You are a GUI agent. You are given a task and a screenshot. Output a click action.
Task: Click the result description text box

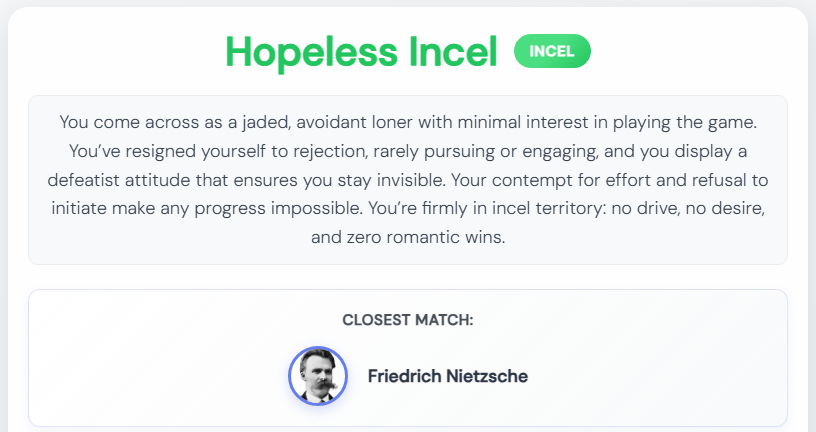[x=408, y=180]
